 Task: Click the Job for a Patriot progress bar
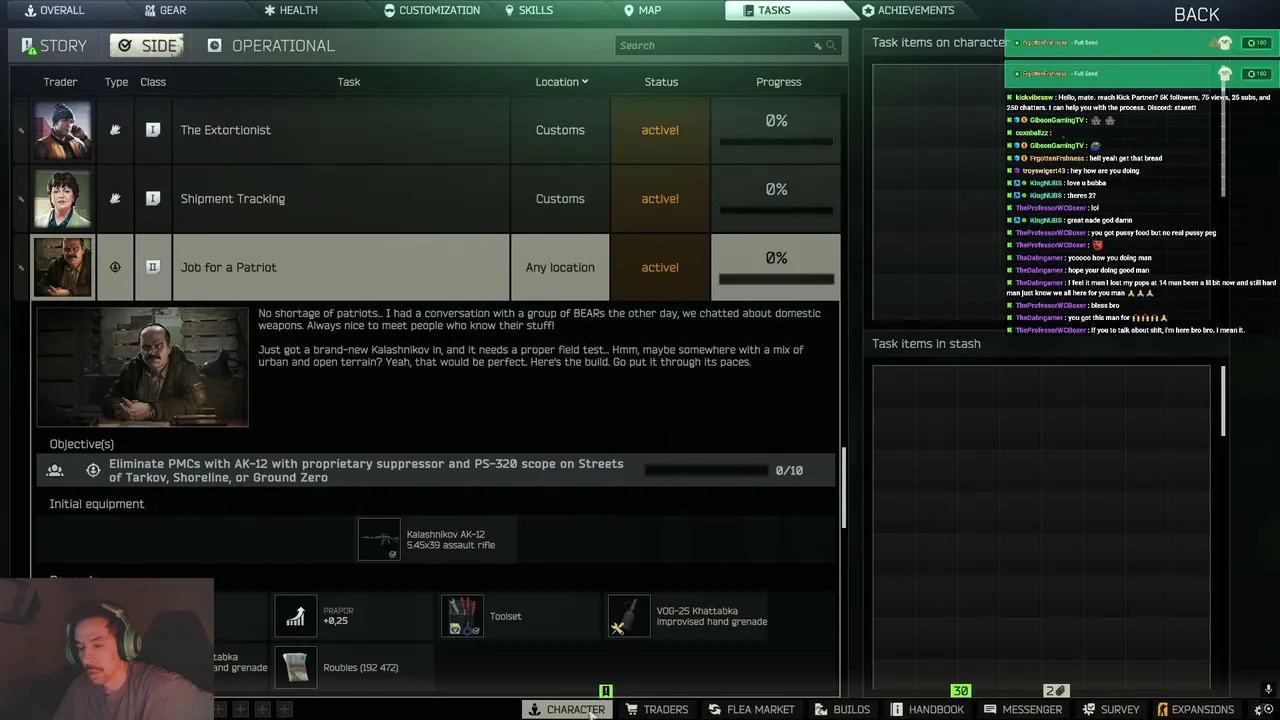click(x=776, y=279)
